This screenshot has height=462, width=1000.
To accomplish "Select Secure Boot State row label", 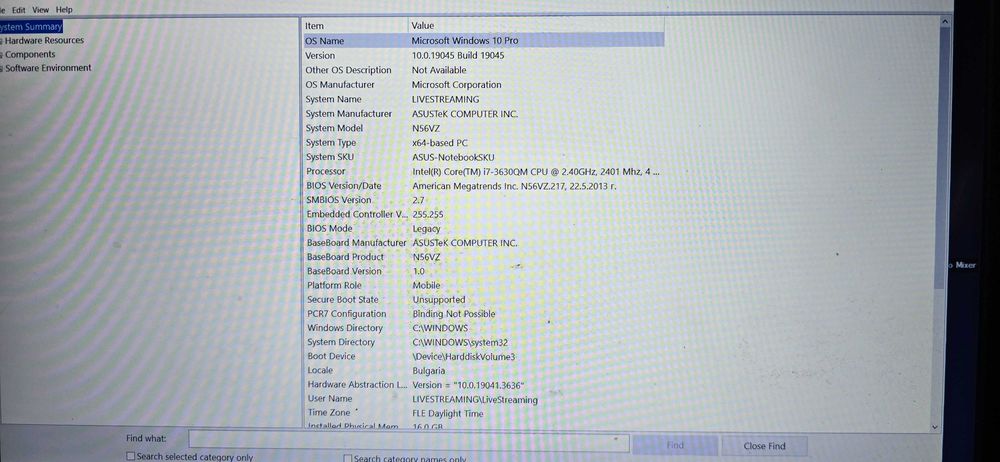I will pyautogui.click(x=342, y=299).
